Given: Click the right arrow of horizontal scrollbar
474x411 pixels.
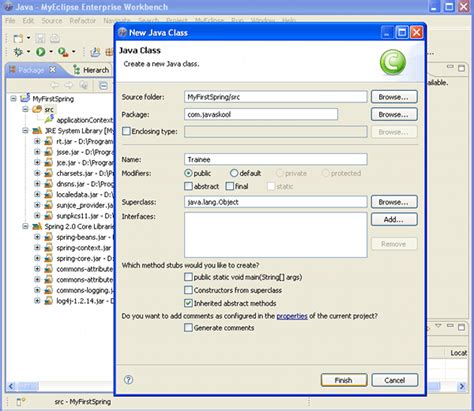Looking at the screenshot, I should (462, 386).
